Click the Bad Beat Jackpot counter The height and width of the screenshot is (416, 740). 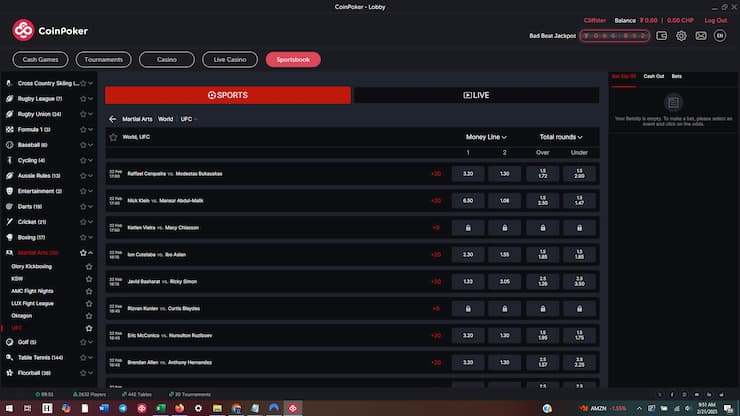tap(614, 36)
